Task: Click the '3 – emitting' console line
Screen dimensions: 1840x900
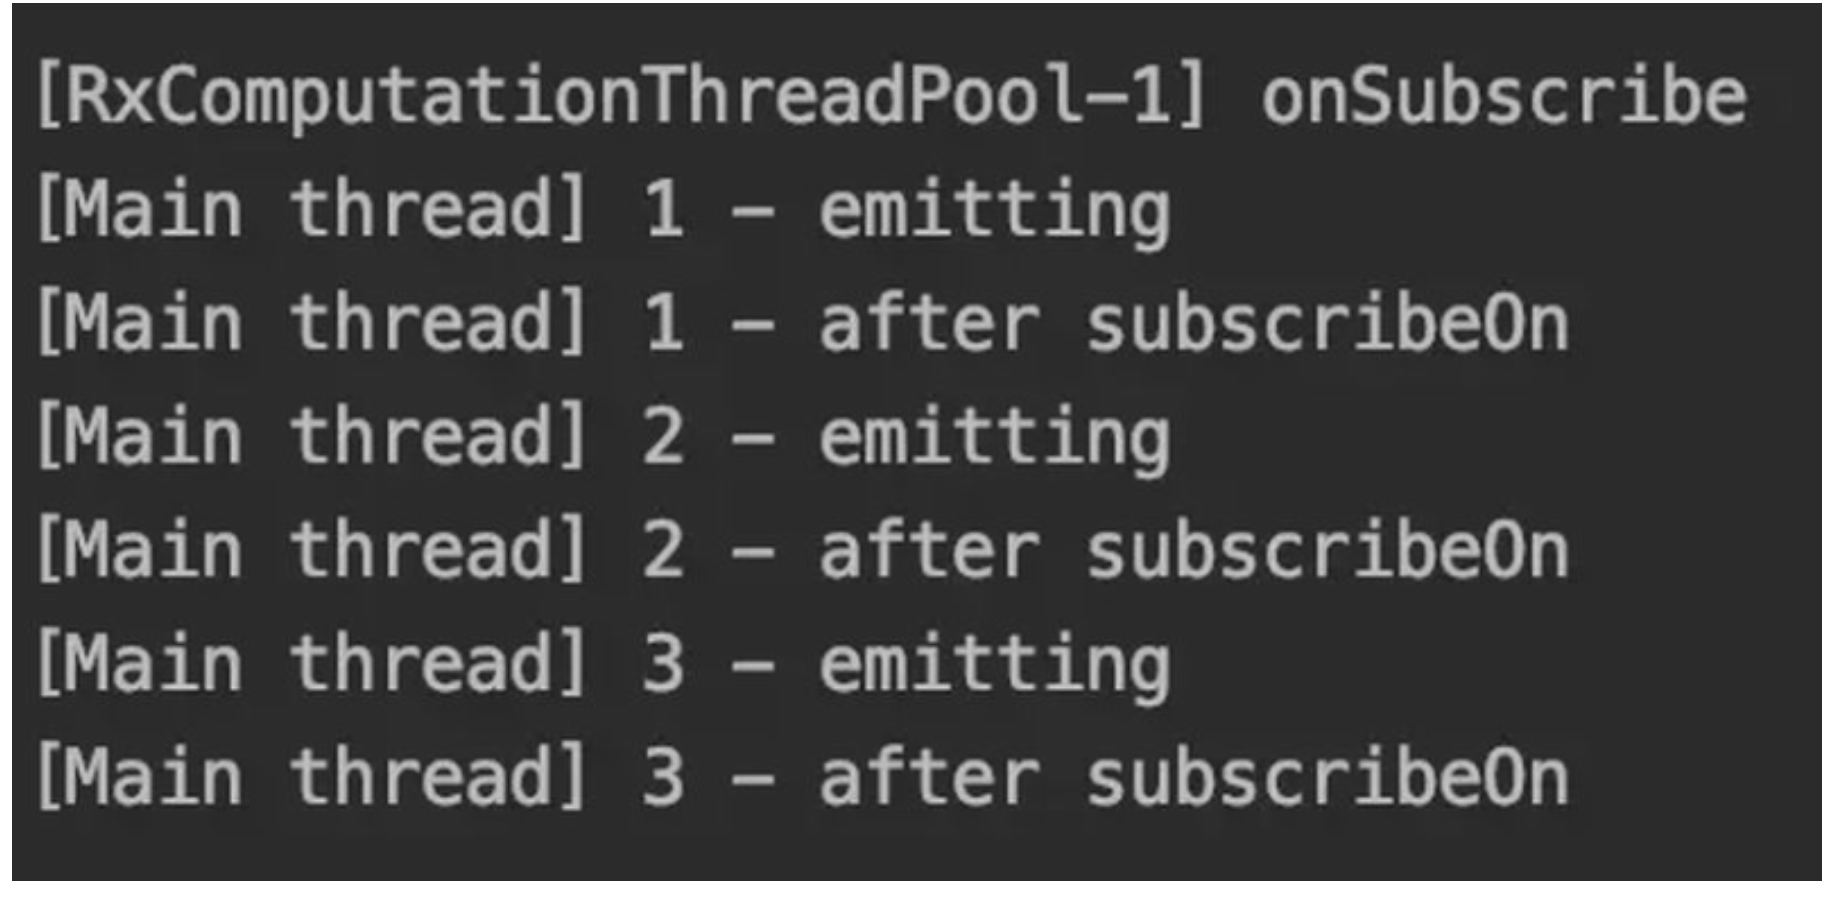Action: [x=603, y=665]
